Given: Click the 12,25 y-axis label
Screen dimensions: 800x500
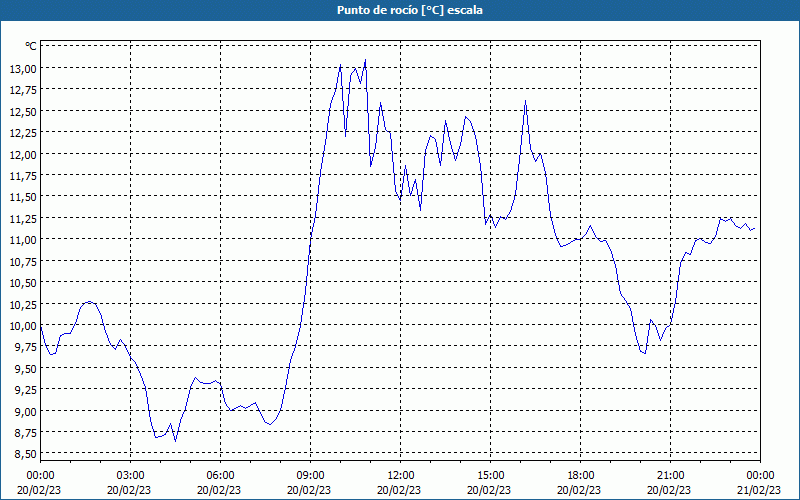Looking at the screenshot, I should [23, 133].
